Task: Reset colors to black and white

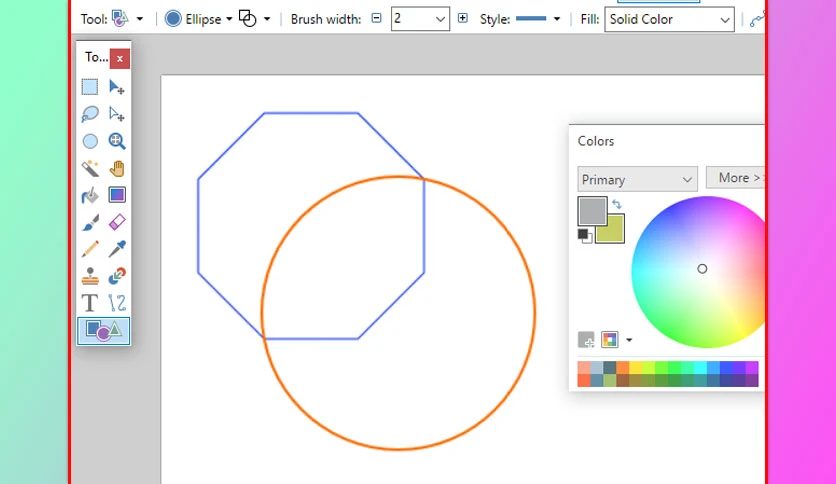Action: click(585, 235)
